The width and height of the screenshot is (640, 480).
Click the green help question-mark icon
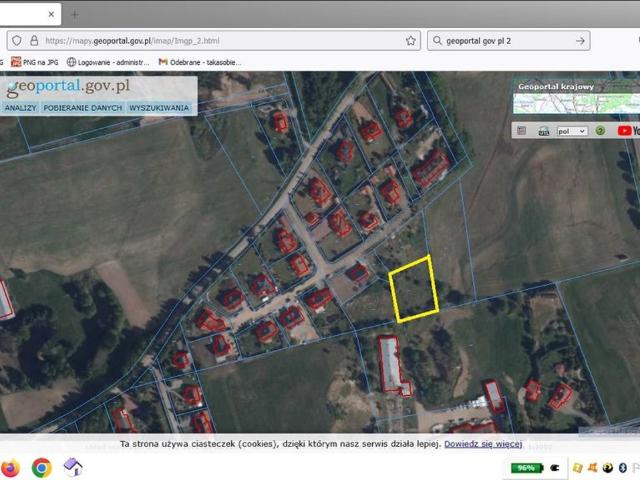pos(600,130)
